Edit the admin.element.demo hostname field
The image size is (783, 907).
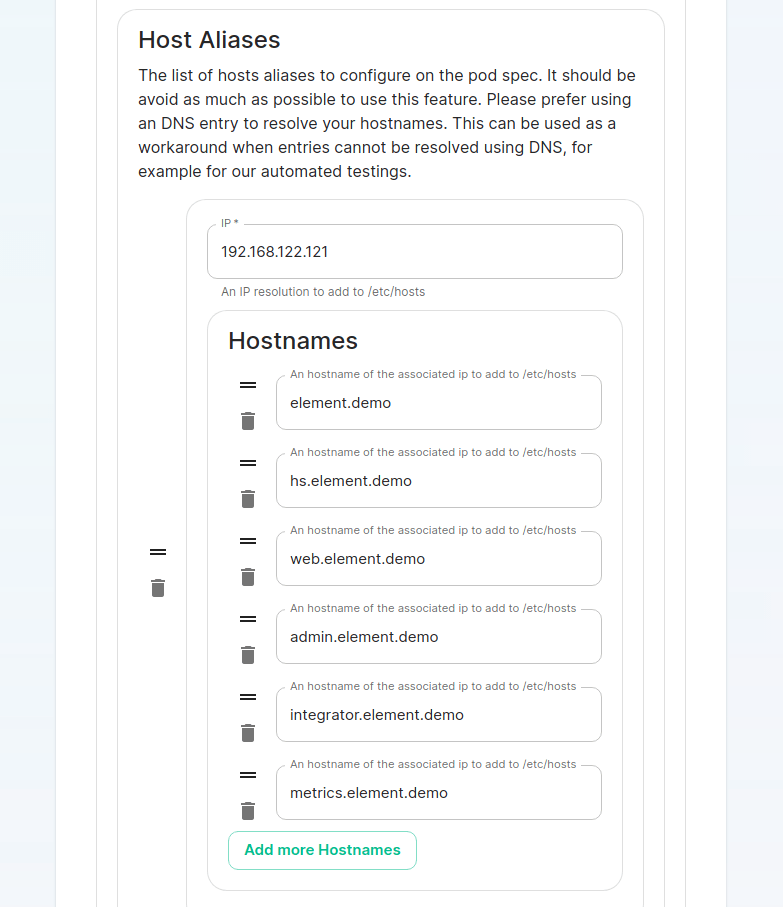tap(438, 637)
